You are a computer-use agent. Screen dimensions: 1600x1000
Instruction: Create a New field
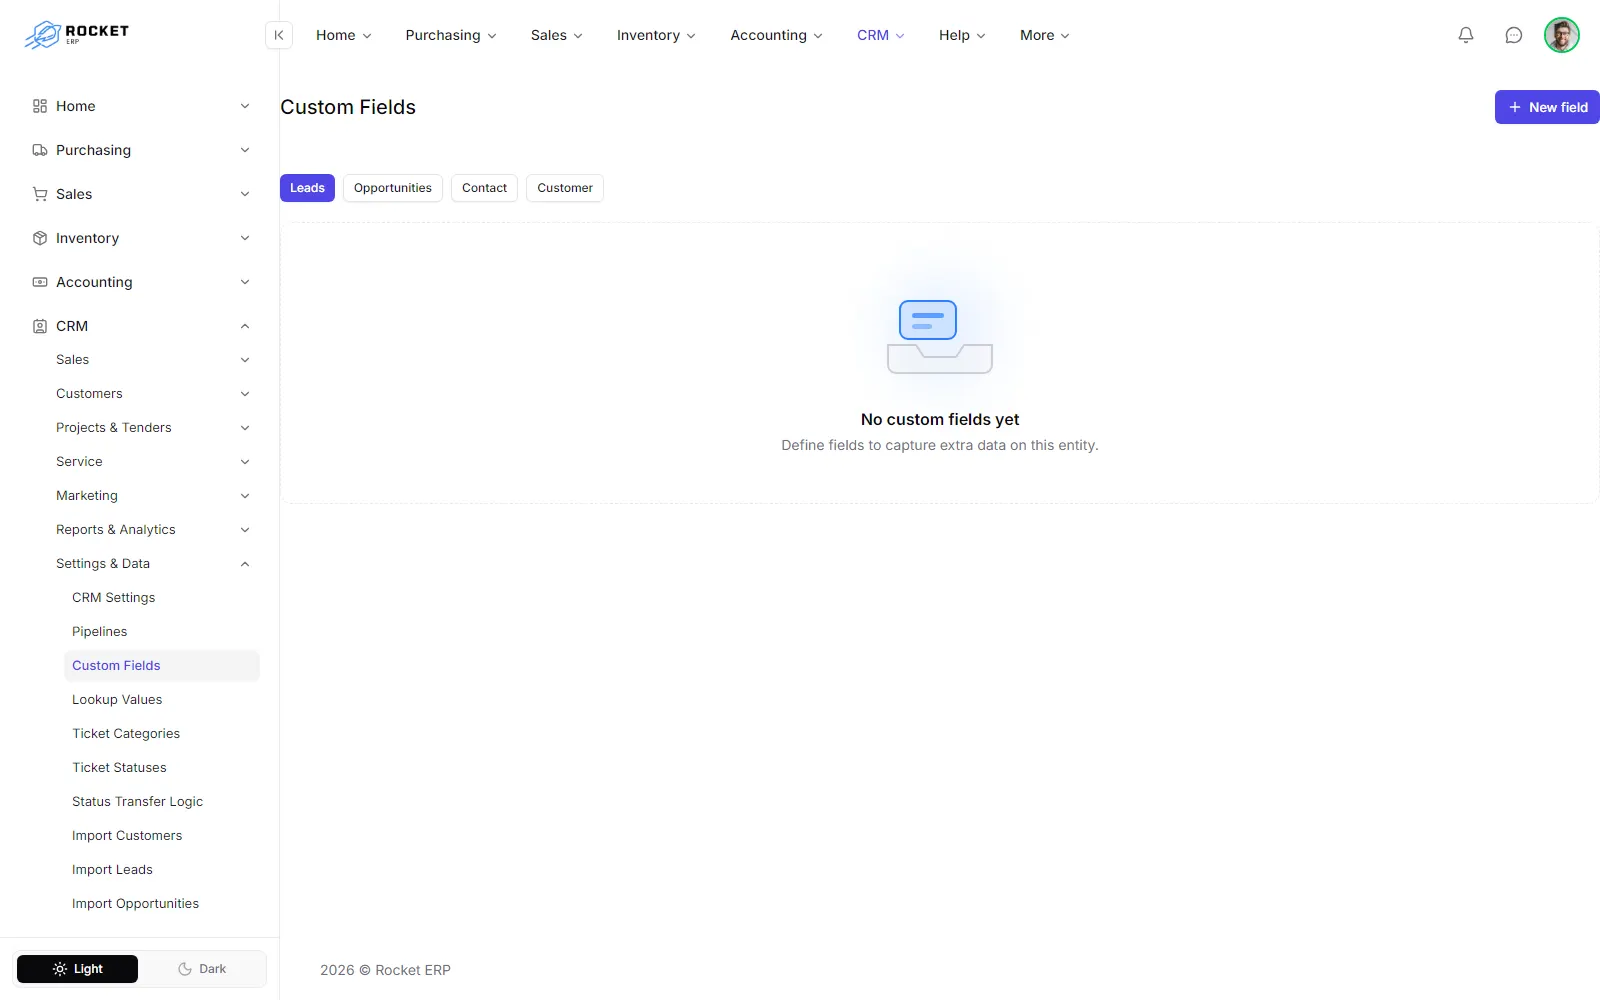pyautogui.click(x=1547, y=107)
